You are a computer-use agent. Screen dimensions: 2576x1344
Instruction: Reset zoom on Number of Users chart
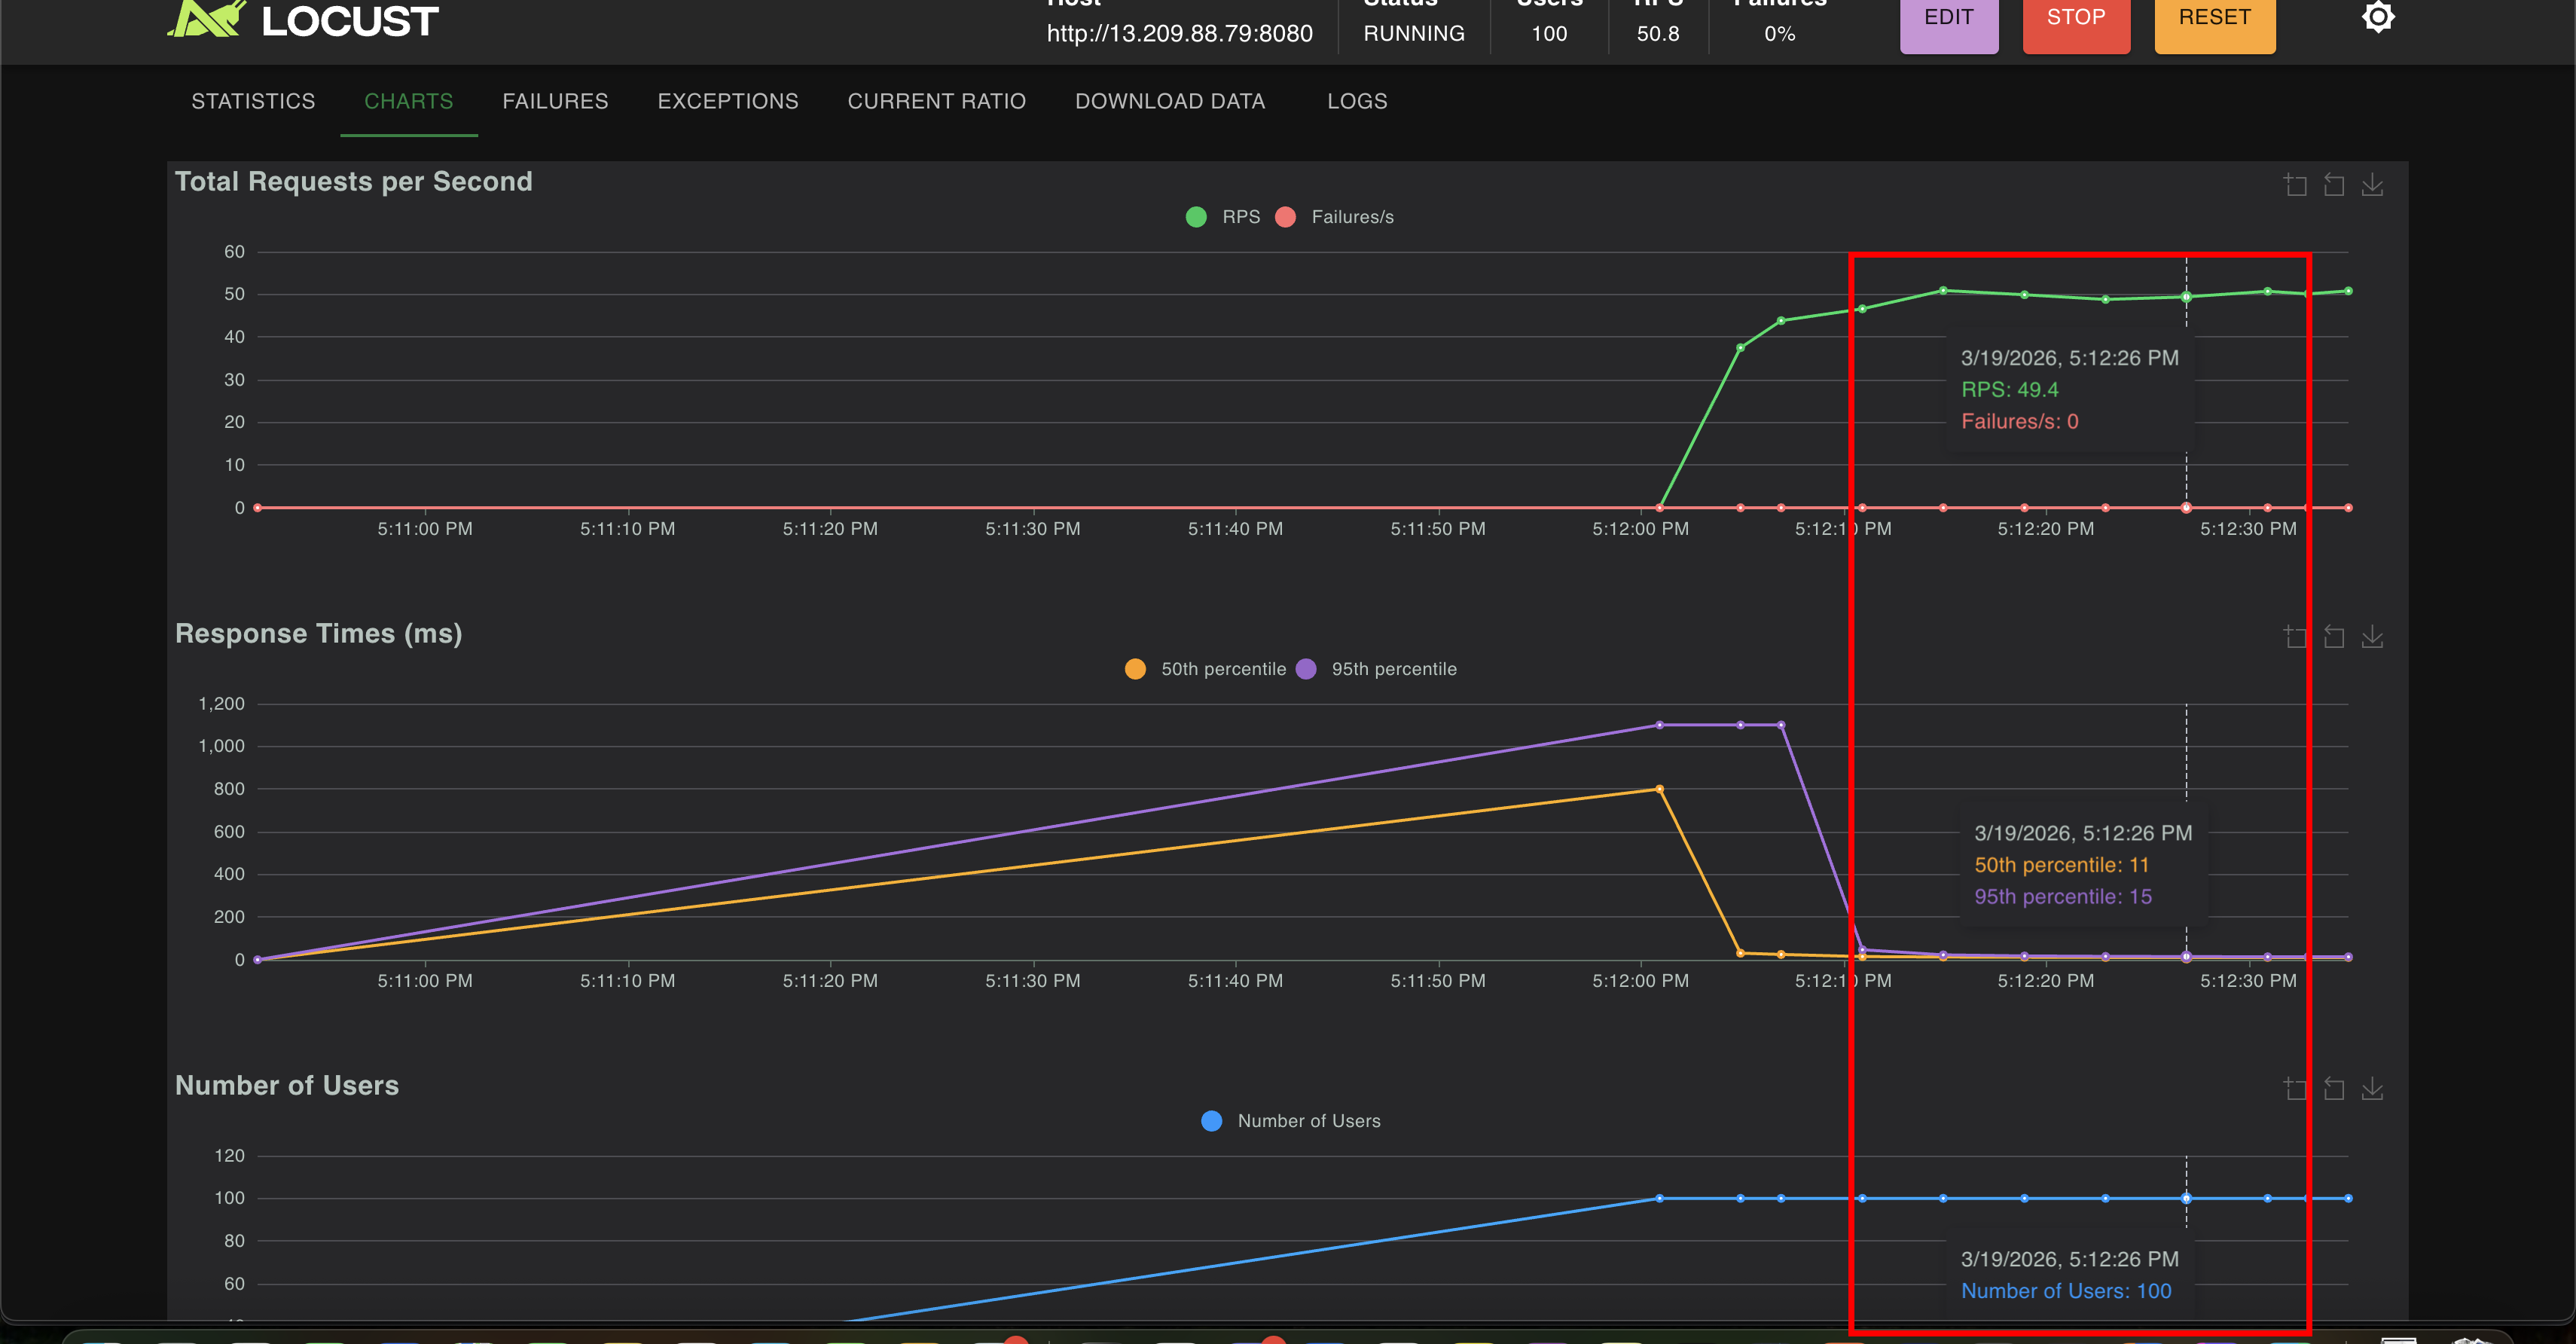[x=2334, y=1089]
